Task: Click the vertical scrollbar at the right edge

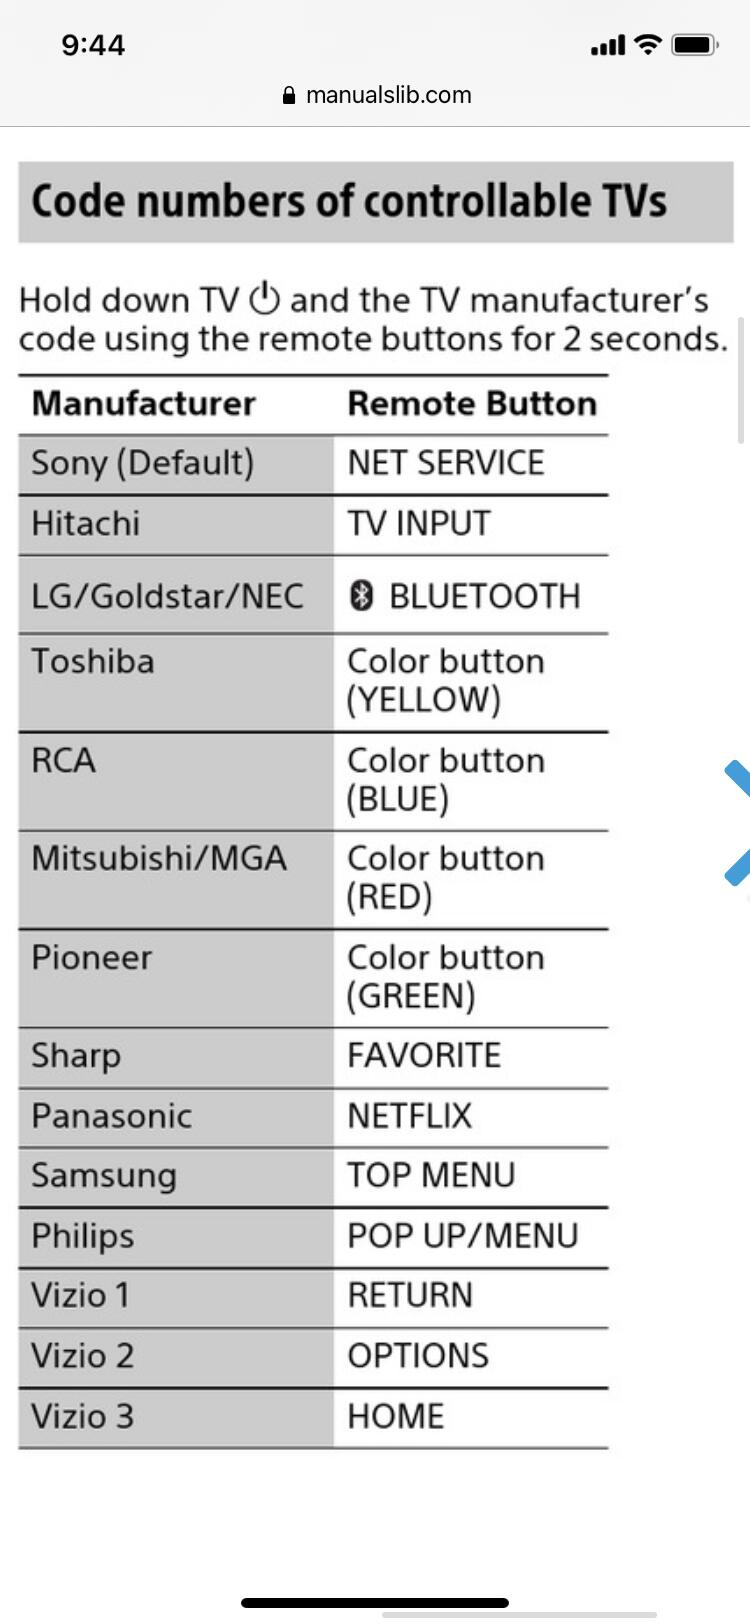Action: click(741, 380)
